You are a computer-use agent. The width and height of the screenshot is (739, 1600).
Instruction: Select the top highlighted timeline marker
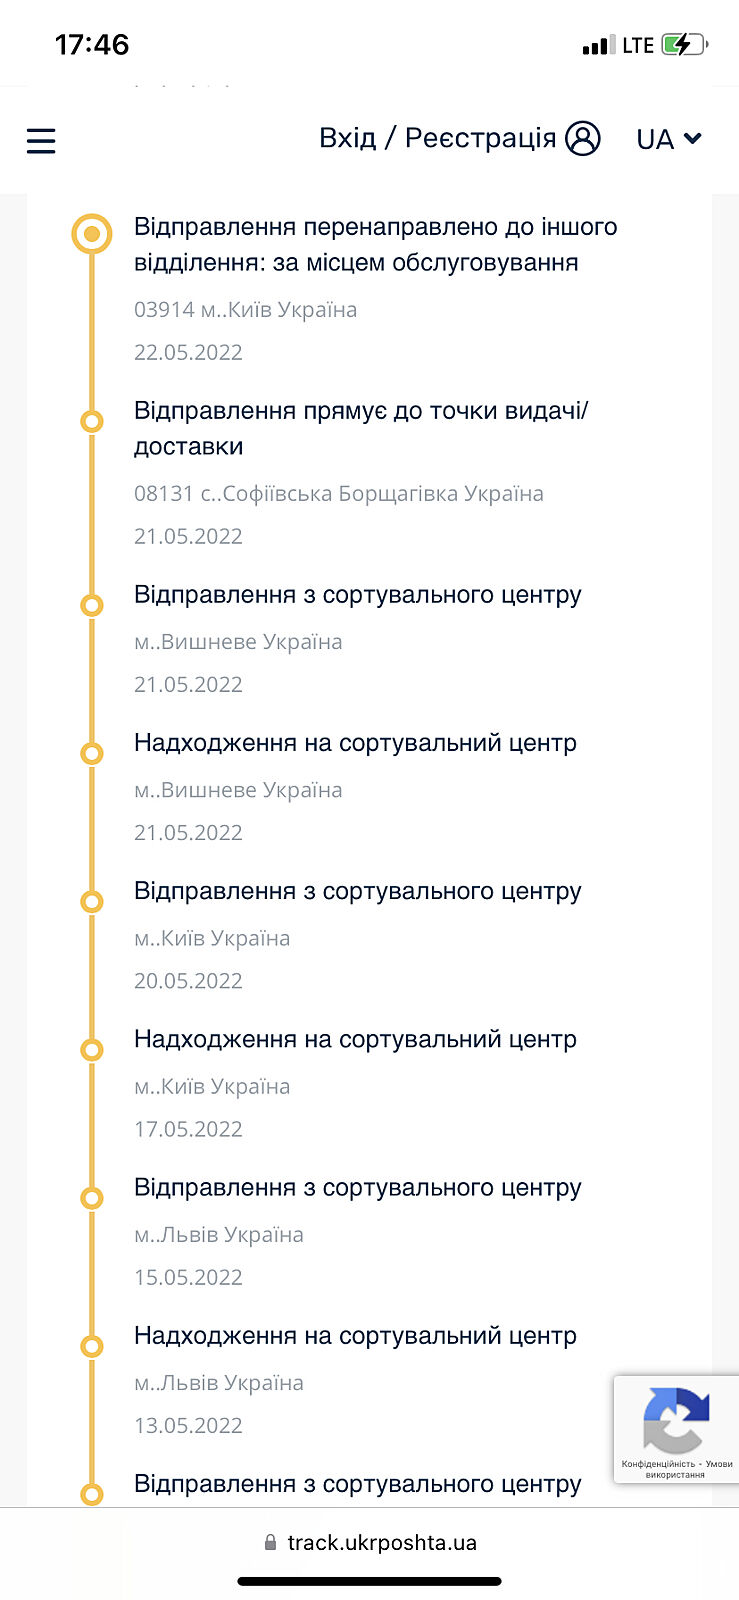[x=91, y=234]
